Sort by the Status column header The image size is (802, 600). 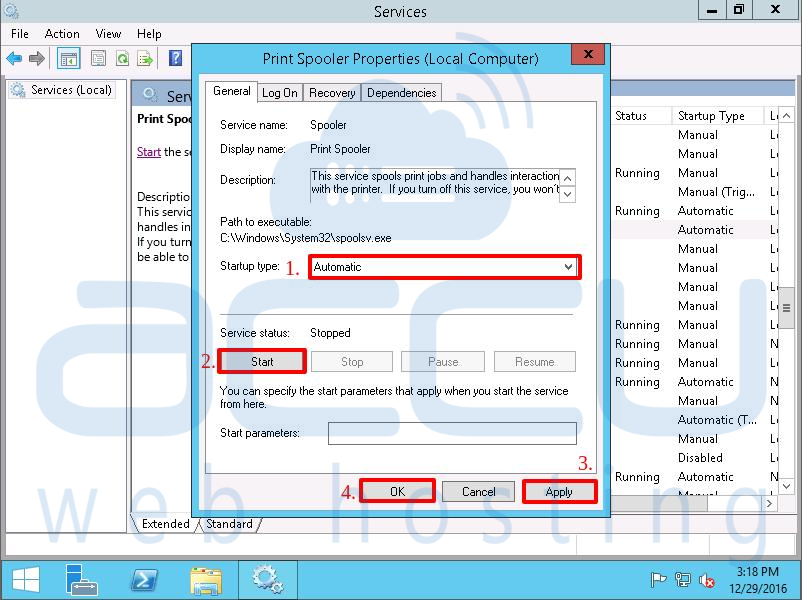[x=641, y=116]
